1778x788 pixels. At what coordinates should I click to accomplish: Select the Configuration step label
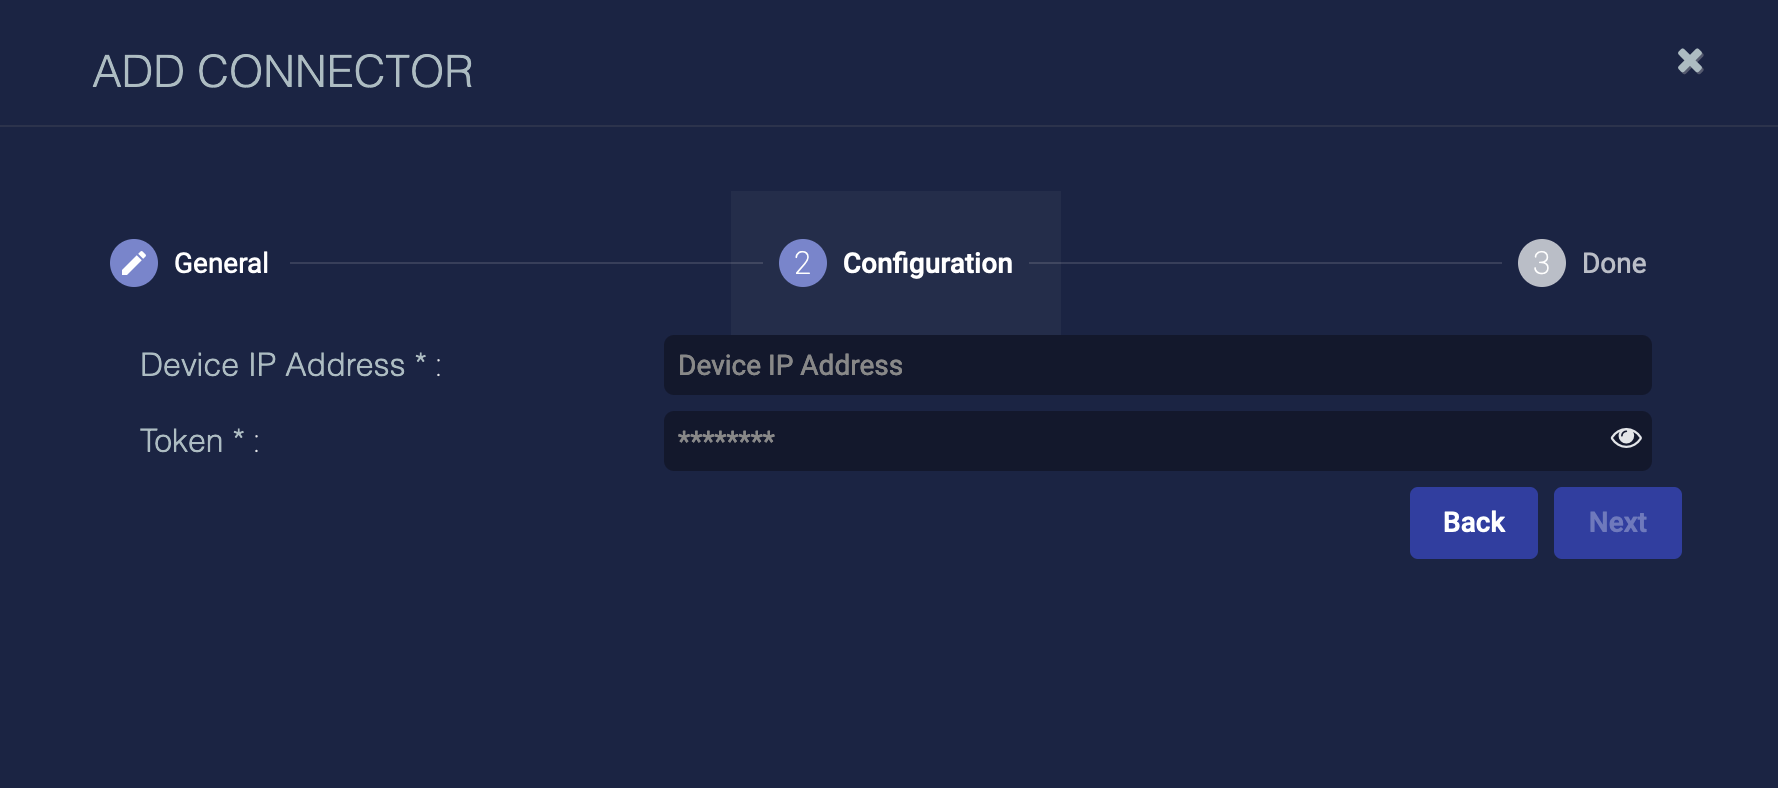pyautogui.click(x=927, y=263)
